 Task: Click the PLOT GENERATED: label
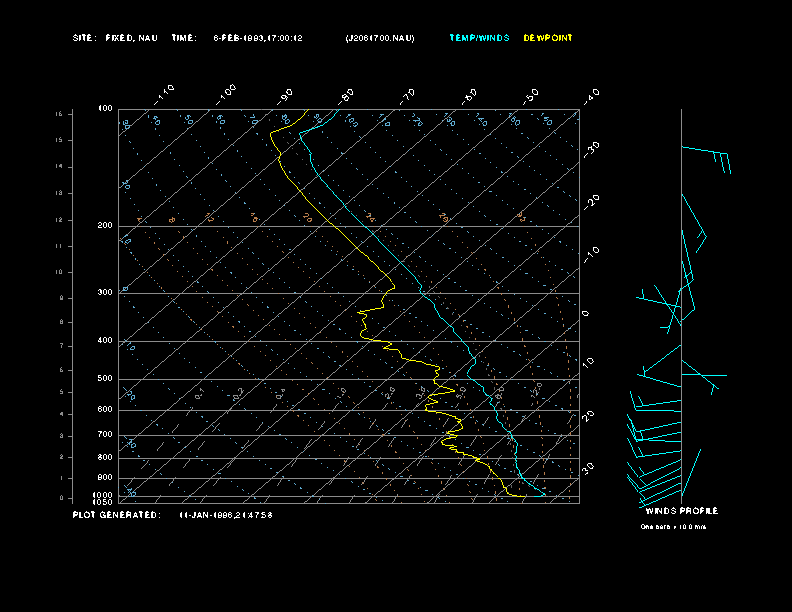pos(117,515)
